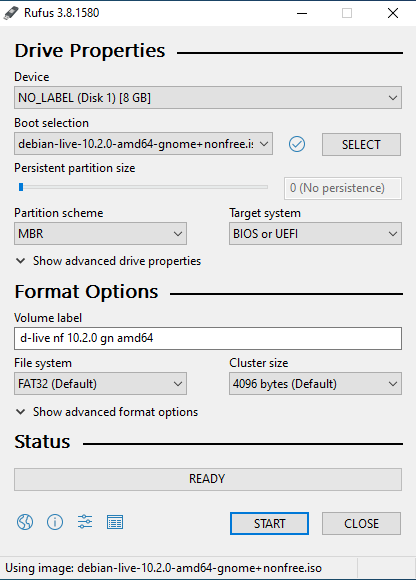Image resolution: width=416 pixels, height=580 pixels.
Task: Open the Device dropdown list
Action: 208,98
